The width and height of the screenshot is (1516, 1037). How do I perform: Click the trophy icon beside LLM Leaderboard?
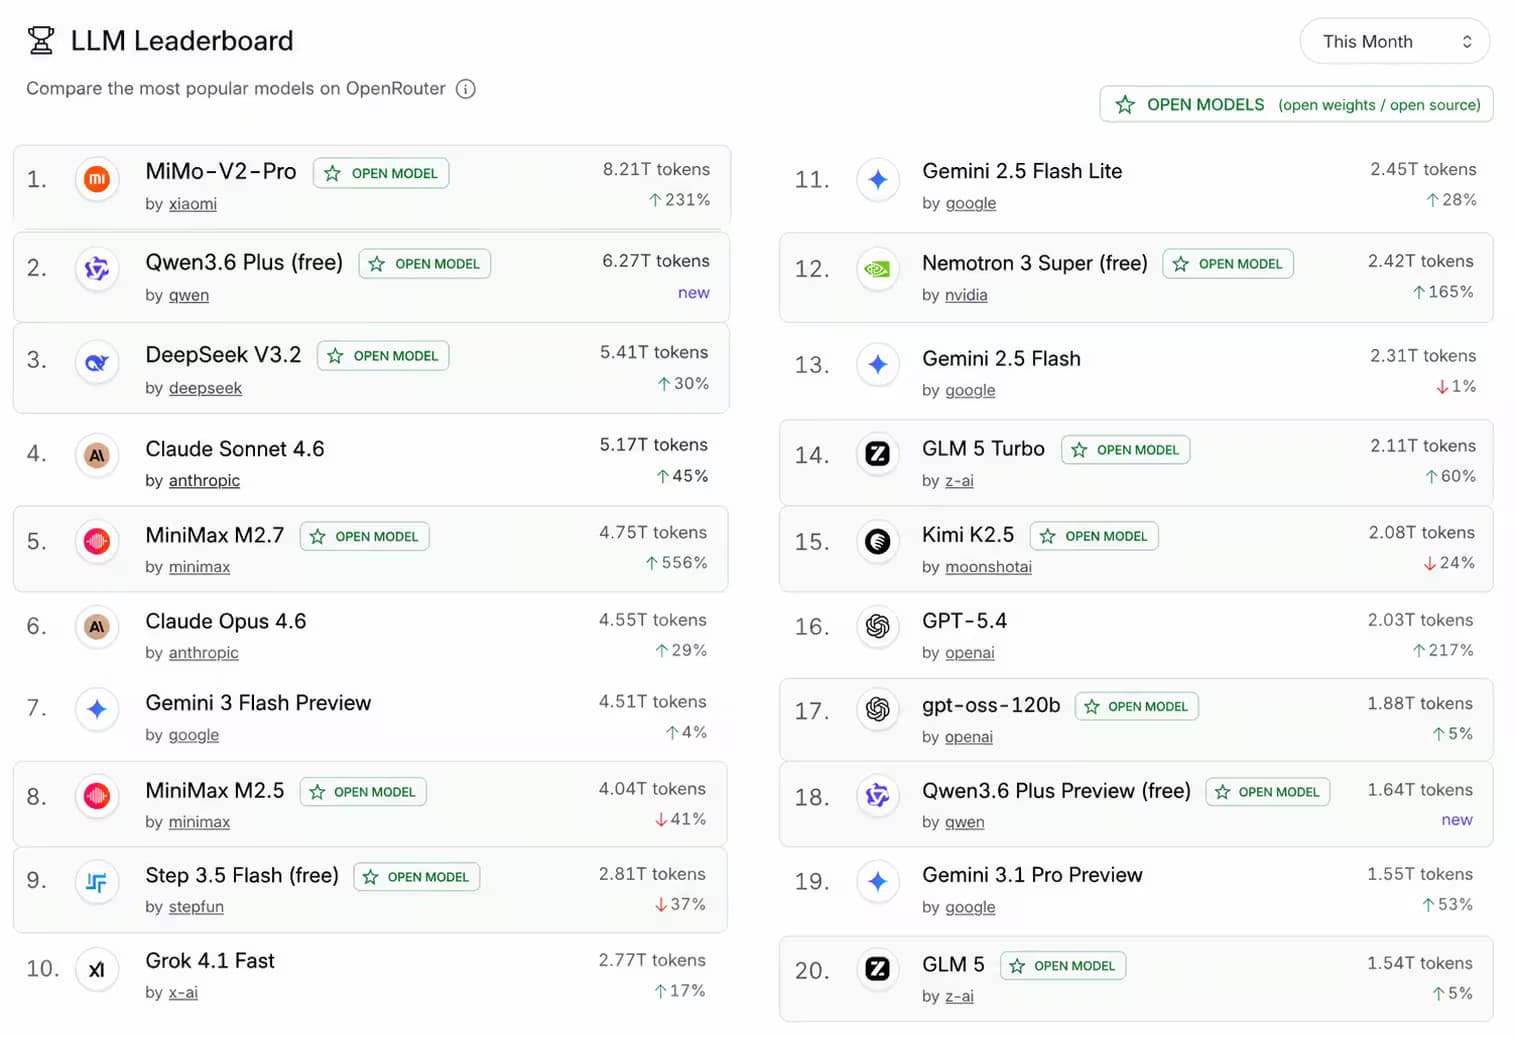(x=41, y=41)
